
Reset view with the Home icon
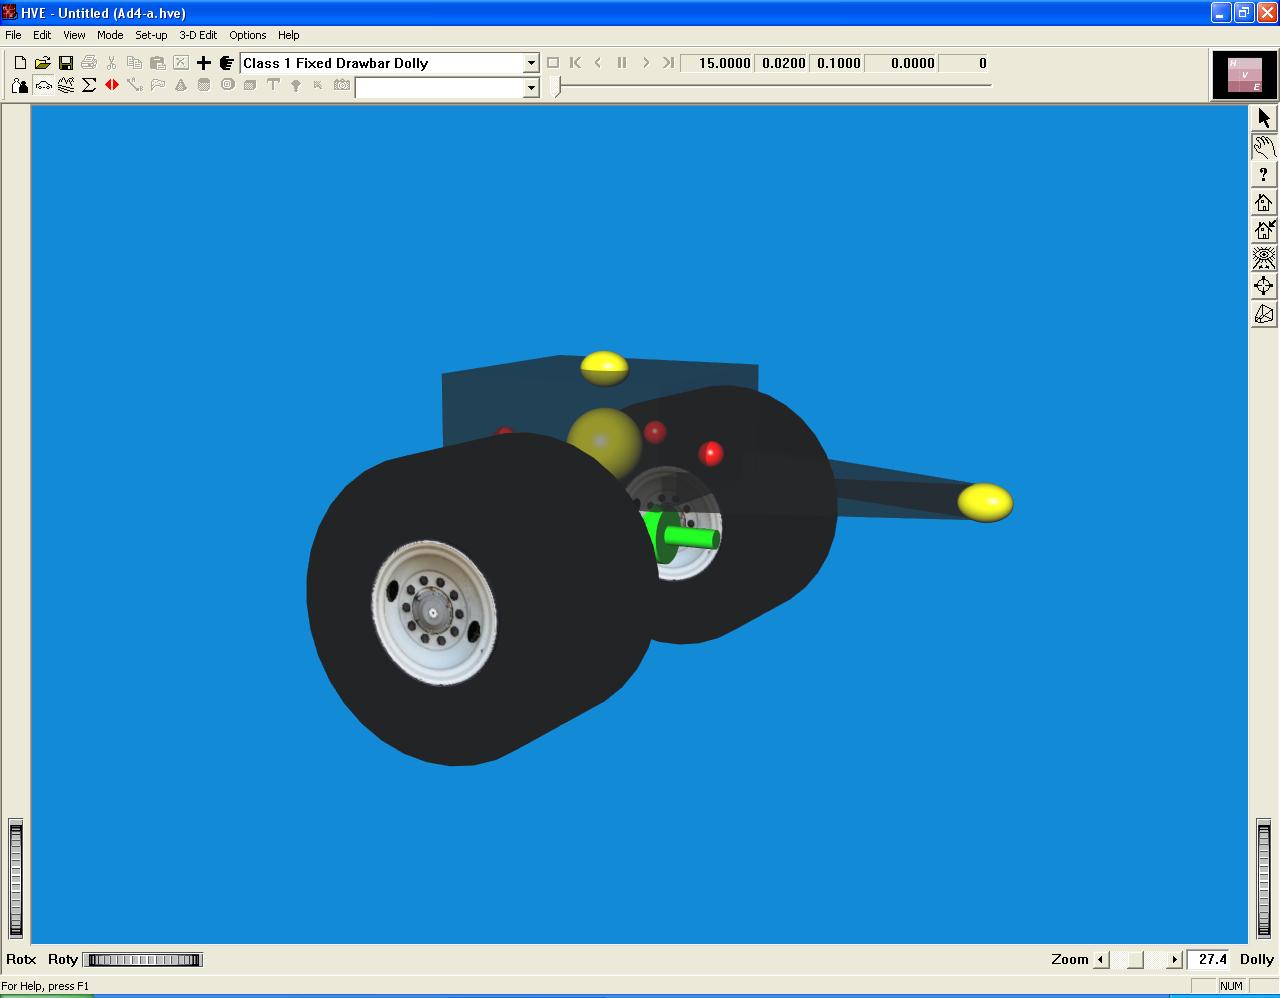[x=1264, y=202]
